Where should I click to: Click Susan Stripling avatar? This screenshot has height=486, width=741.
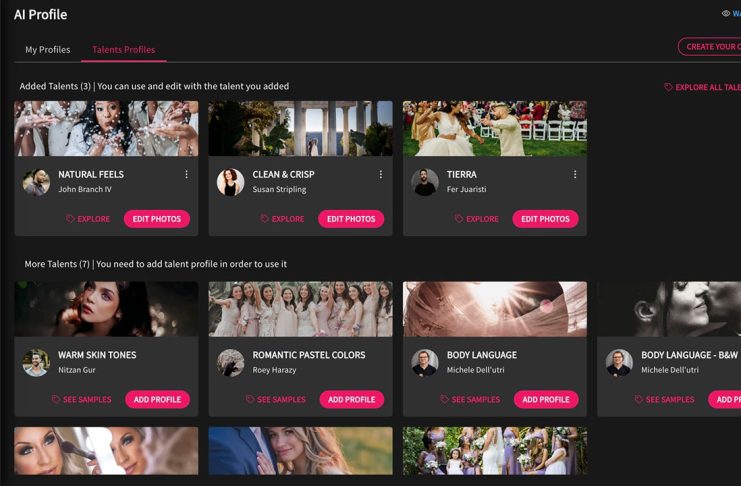(x=231, y=182)
